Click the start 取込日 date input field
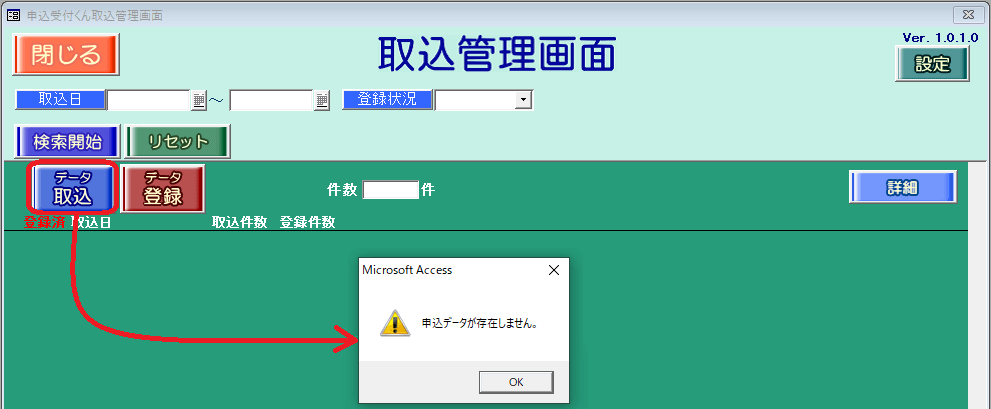 pos(149,100)
